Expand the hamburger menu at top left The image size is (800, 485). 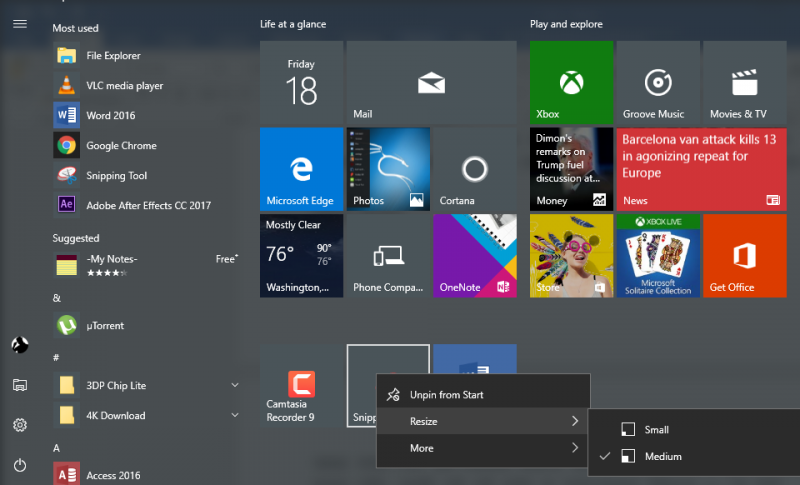(20, 24)
